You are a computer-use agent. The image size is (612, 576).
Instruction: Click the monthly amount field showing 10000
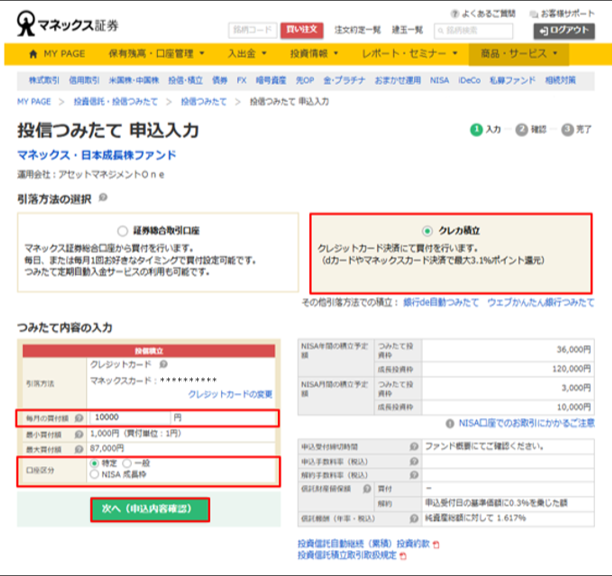[x=130, y=418]
